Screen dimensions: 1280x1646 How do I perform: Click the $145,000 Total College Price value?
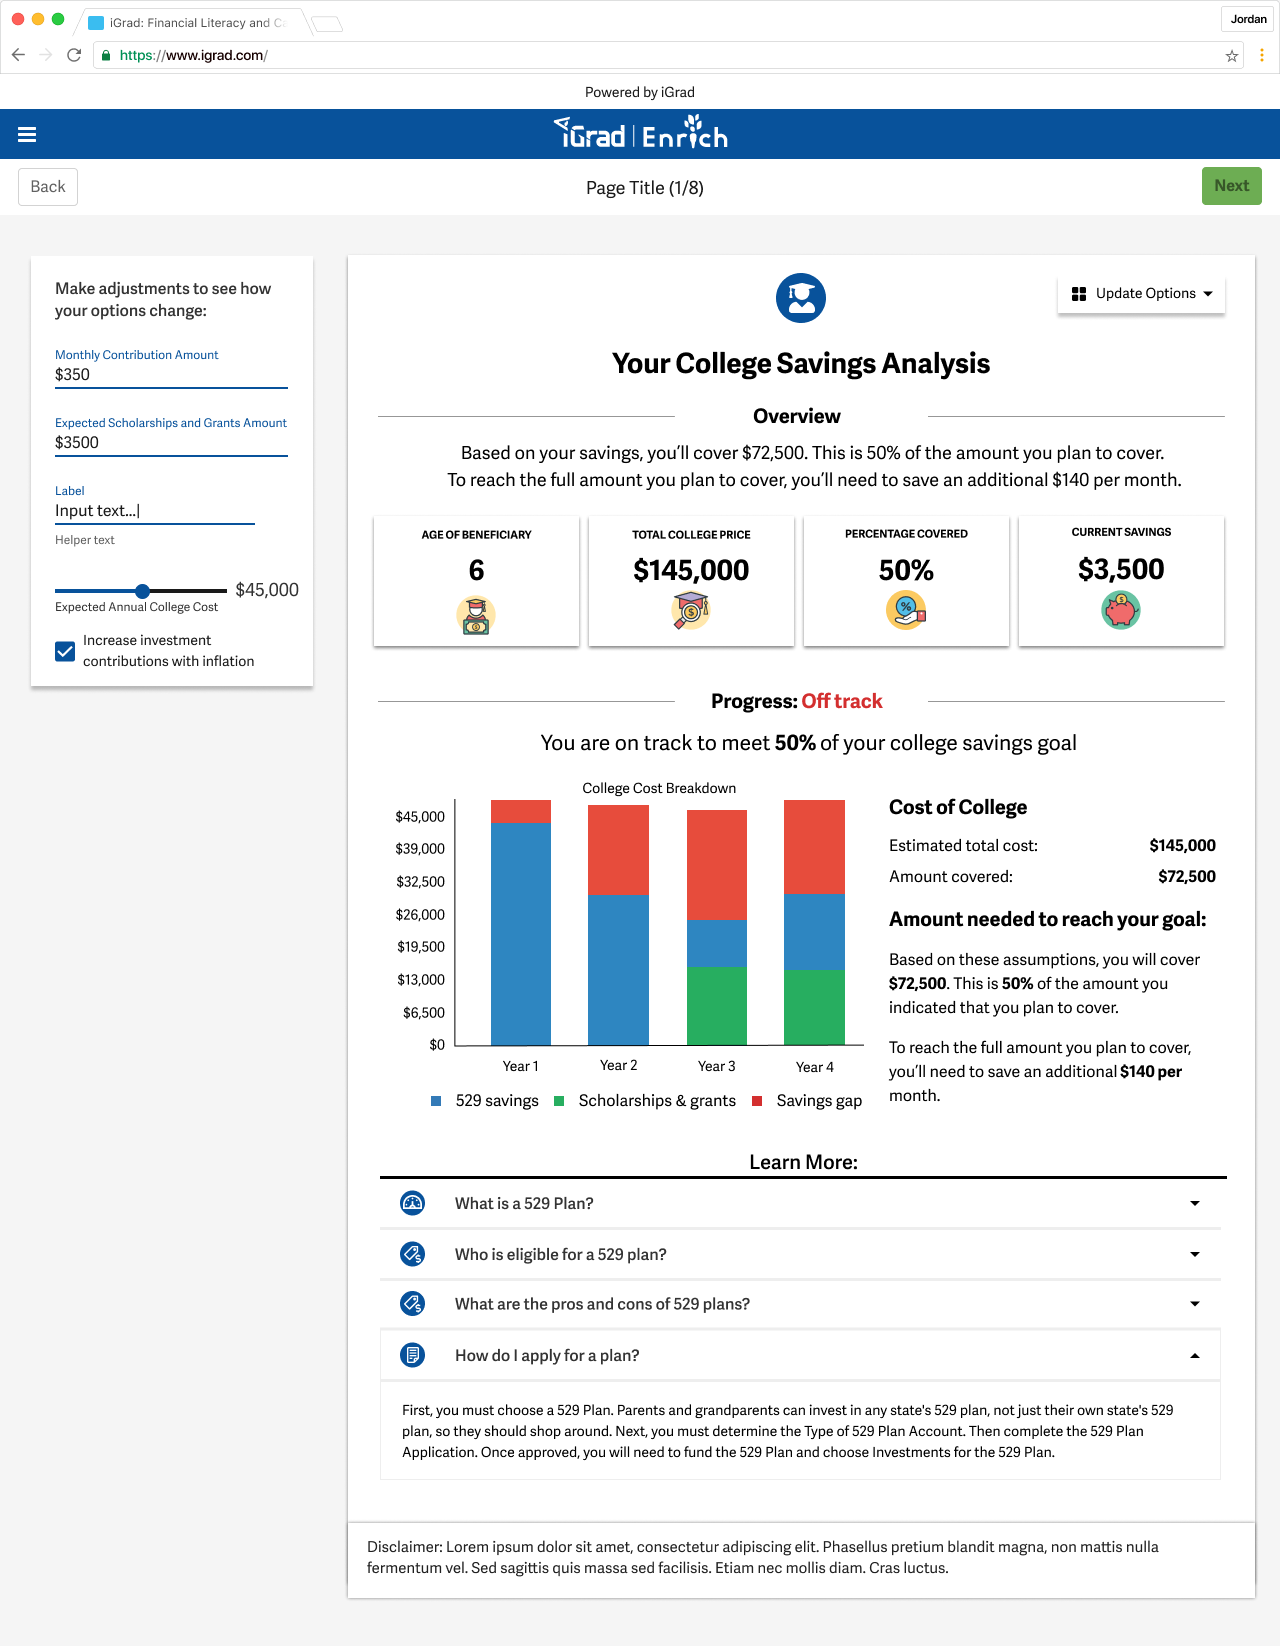(691, 570)
